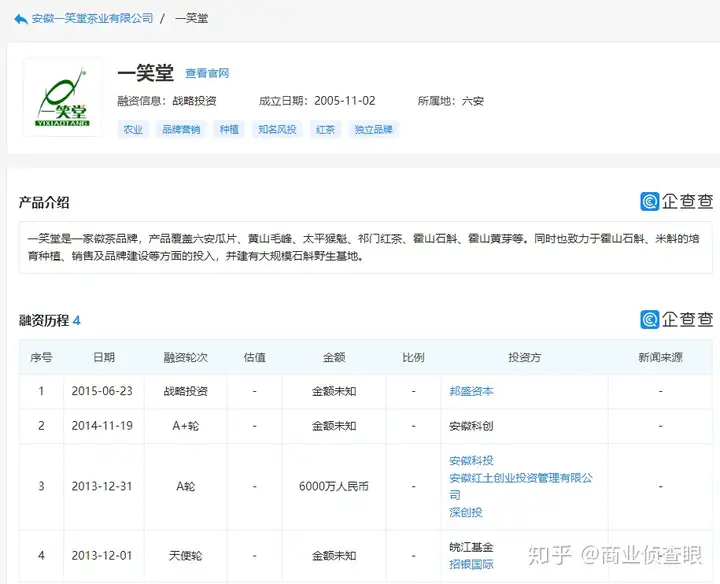The width and height of the screenshot is (720, 584).
Task: Click 日期 column header
Action: (x=104, y=357)
